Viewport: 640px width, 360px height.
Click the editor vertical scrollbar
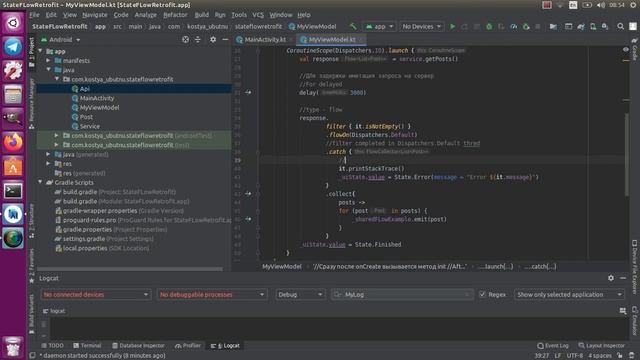point(627,155)
